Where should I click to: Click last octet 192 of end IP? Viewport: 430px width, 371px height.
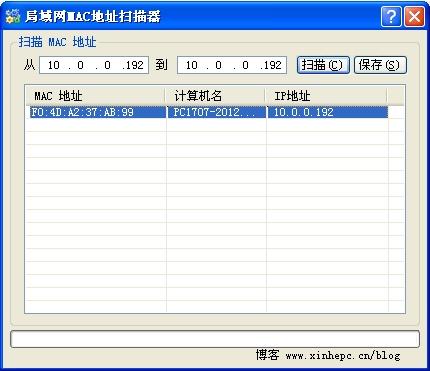pos(273,65)
